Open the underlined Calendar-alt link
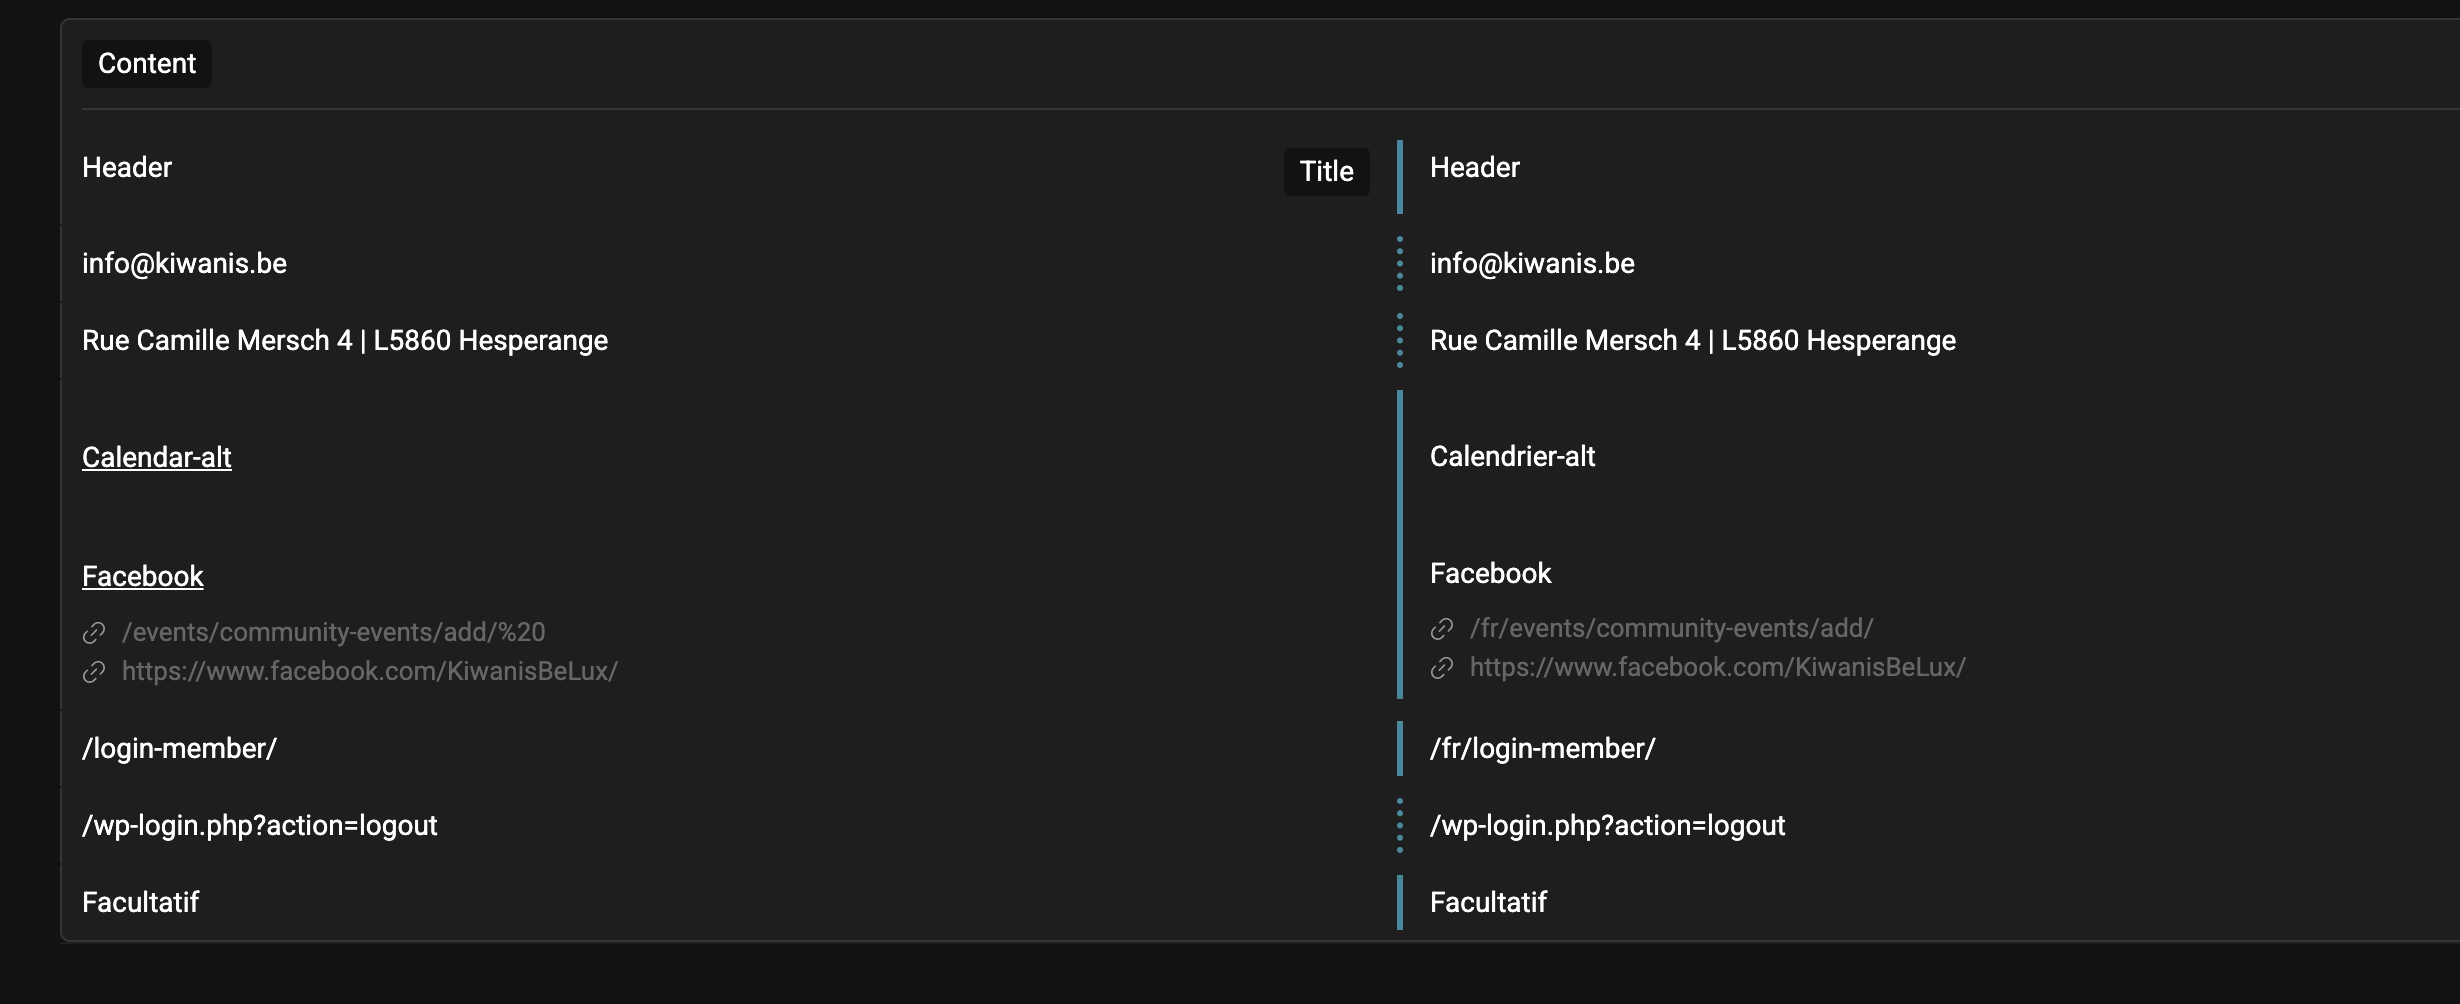This screenshot has width=2460, height=1004. point(157,457)
